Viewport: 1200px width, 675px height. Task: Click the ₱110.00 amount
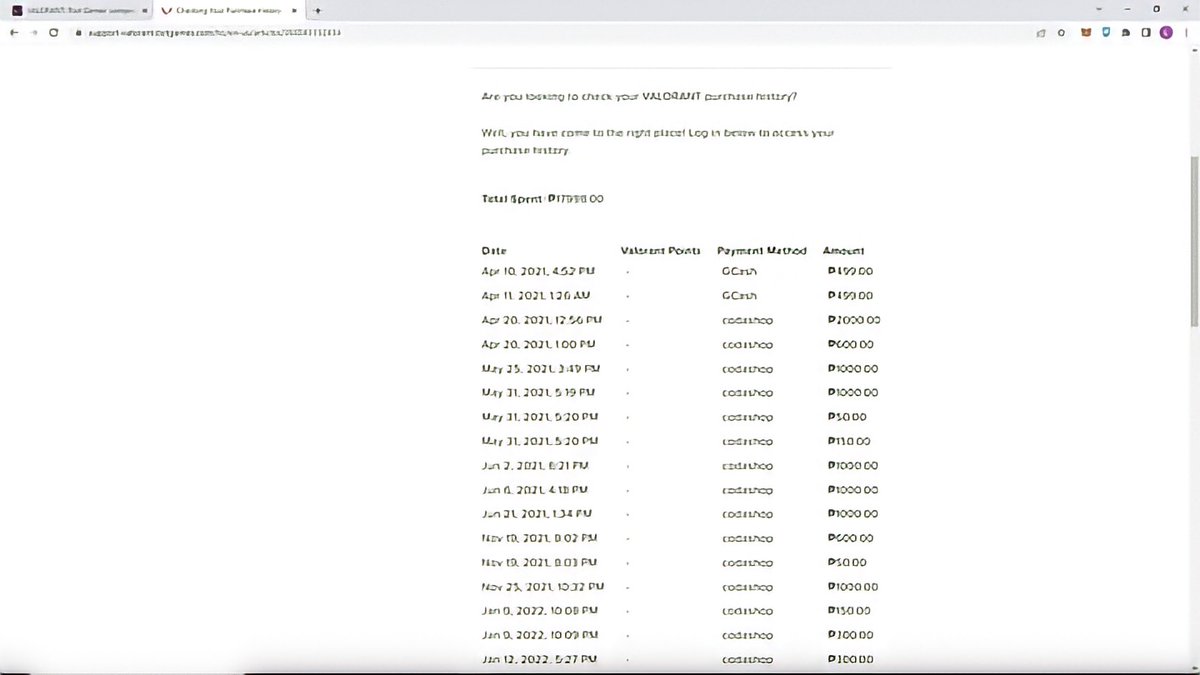(849, 441)
